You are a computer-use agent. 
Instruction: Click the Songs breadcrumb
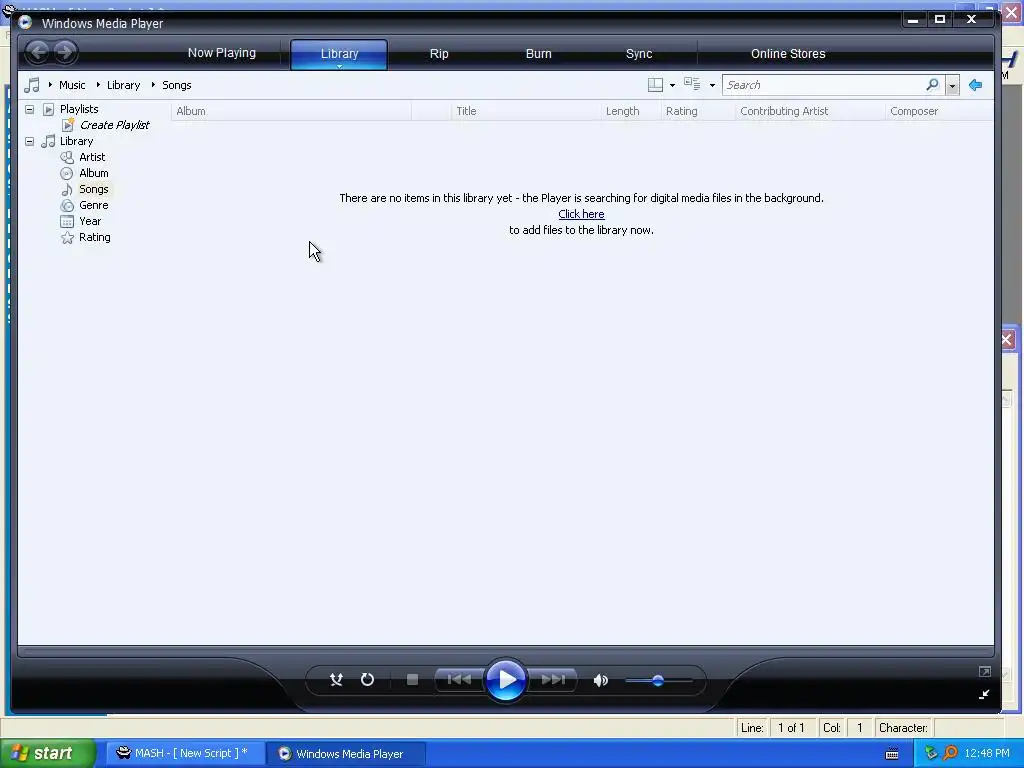click(x=176, y=85)
